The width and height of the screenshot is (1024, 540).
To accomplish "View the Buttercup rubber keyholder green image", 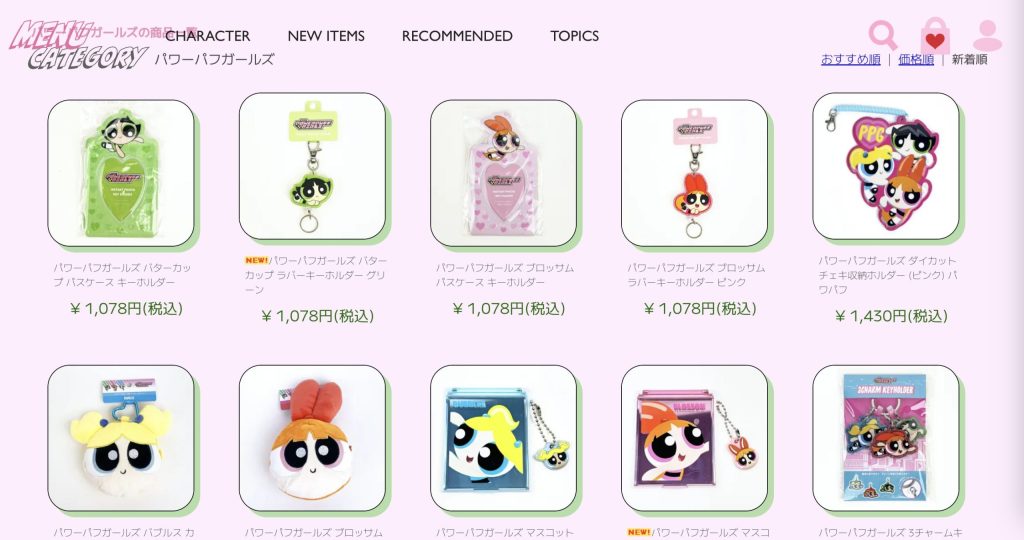I will 312,166.
